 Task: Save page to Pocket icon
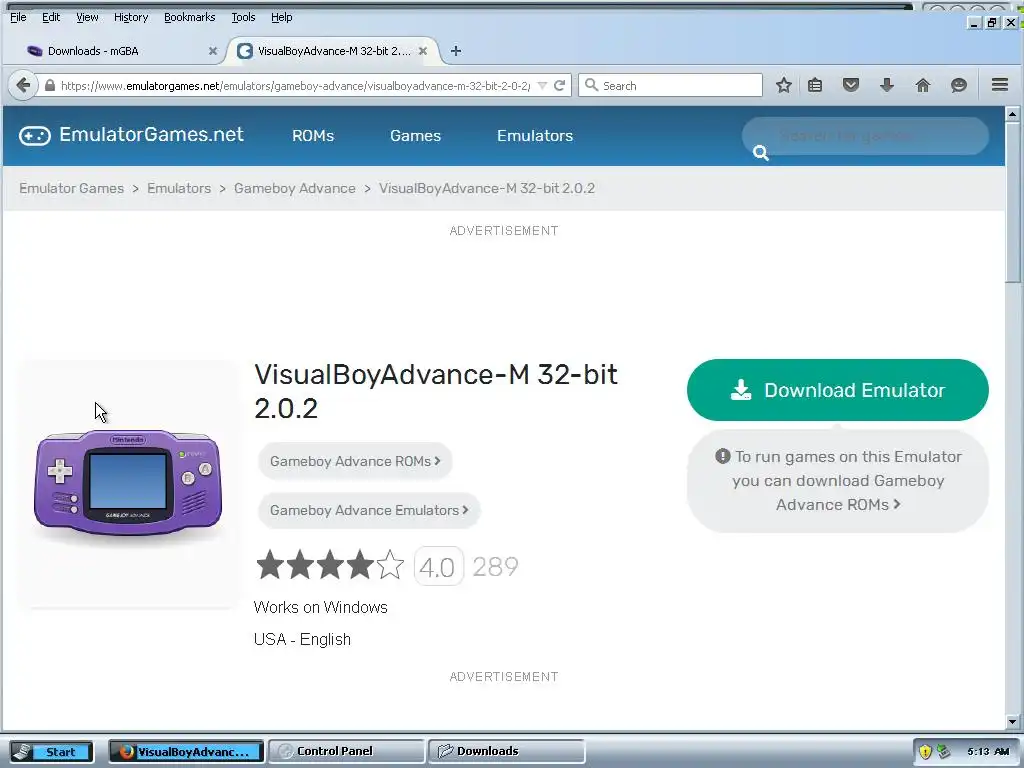pos(850,85)
